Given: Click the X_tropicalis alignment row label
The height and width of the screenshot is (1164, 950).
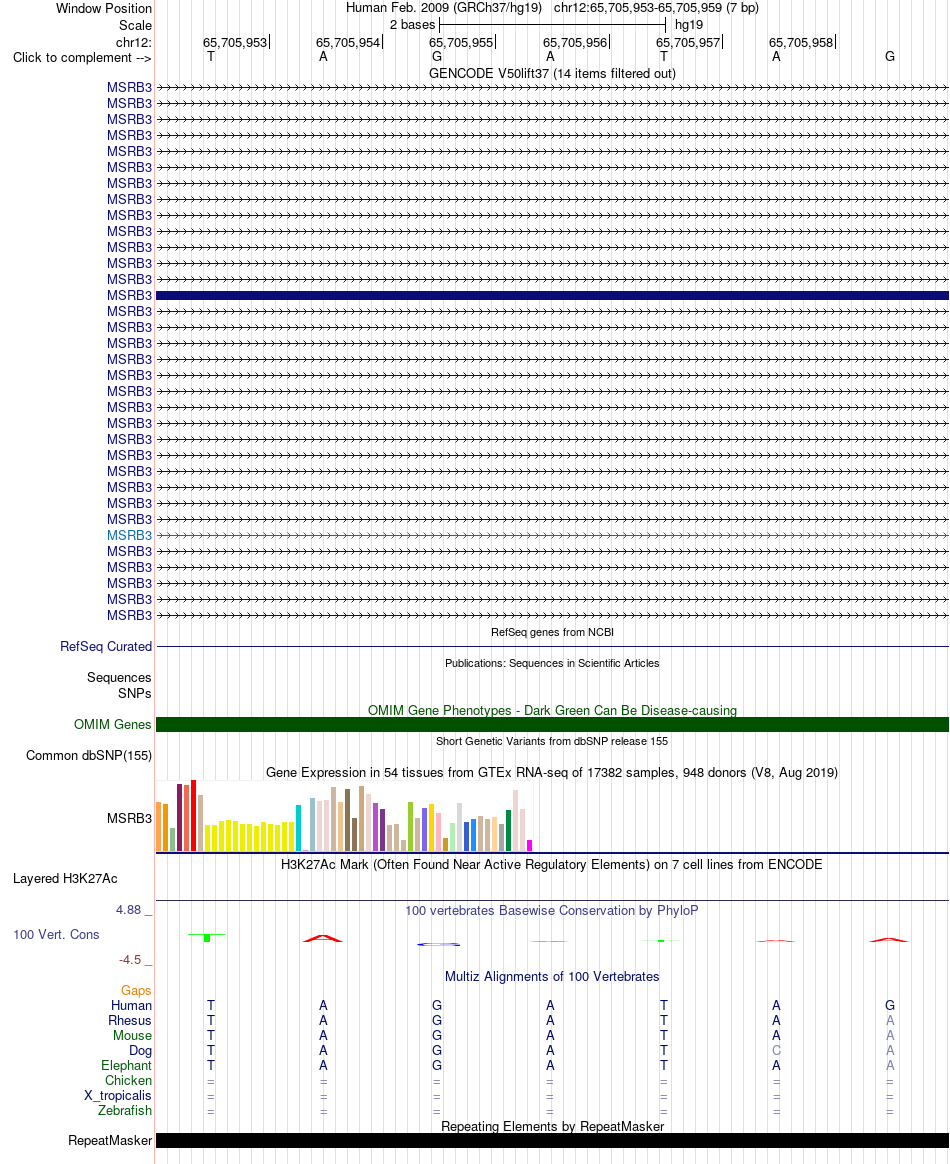Looking at the screenshot, I should 118,1096.
